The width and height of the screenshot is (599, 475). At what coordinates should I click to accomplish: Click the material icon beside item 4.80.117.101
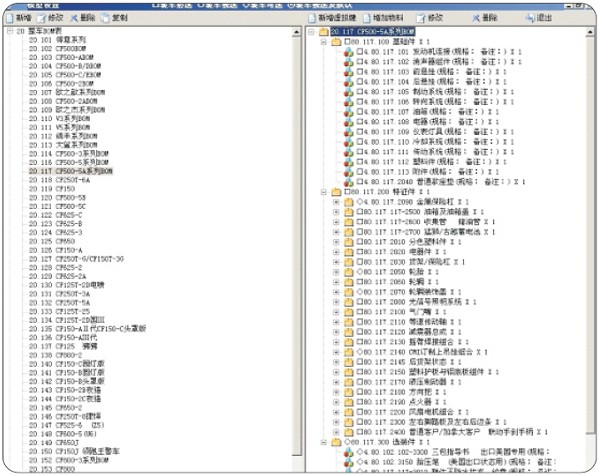click(348, 52)
